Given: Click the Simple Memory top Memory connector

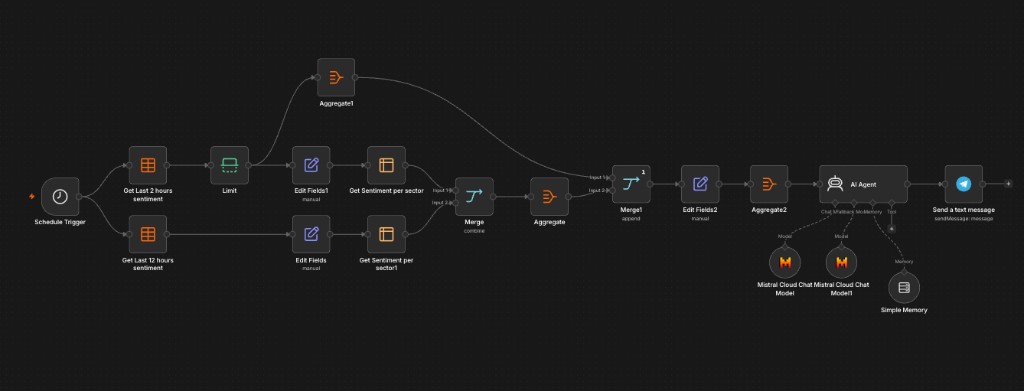Looking at the screenshot, I should (904, 271).
